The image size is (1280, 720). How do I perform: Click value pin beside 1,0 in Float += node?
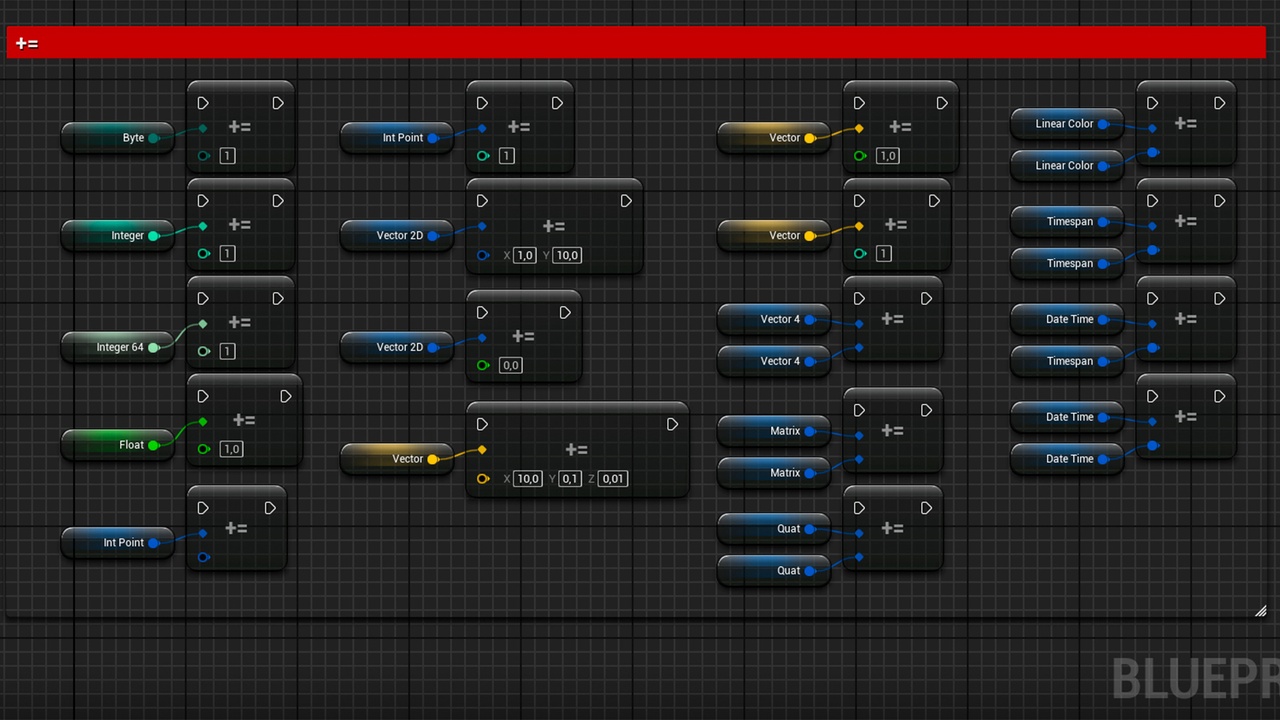pos(204,449)
